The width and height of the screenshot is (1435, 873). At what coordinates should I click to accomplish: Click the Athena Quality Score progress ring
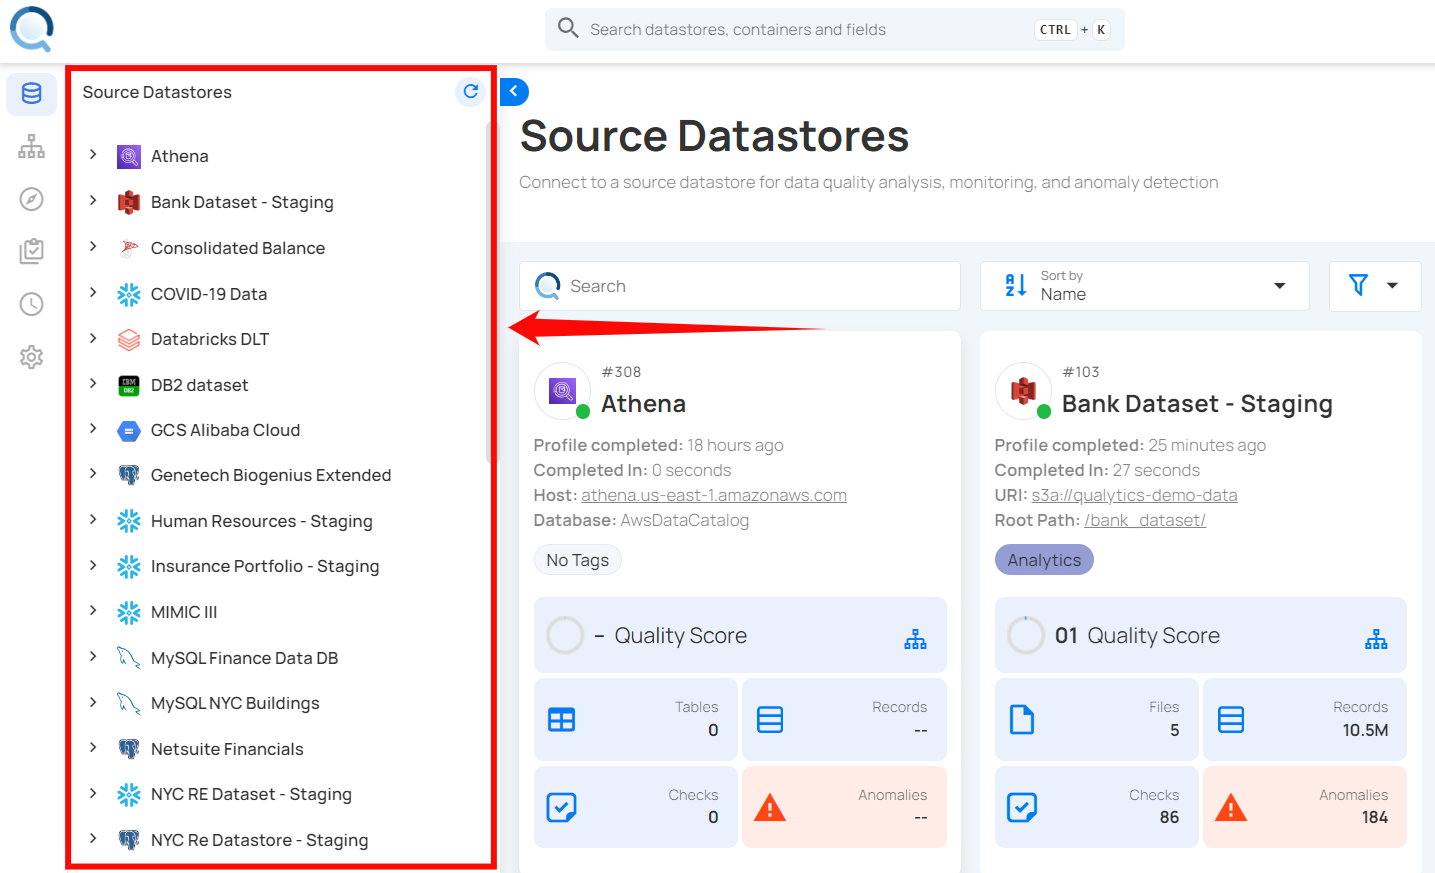point(565,635)
